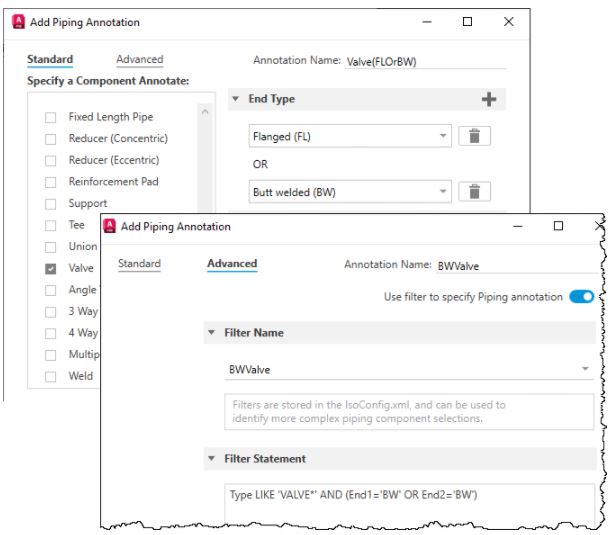Check the Weld checkbox
The height and width of the screenshot is (535, 613).
point(50,377)
